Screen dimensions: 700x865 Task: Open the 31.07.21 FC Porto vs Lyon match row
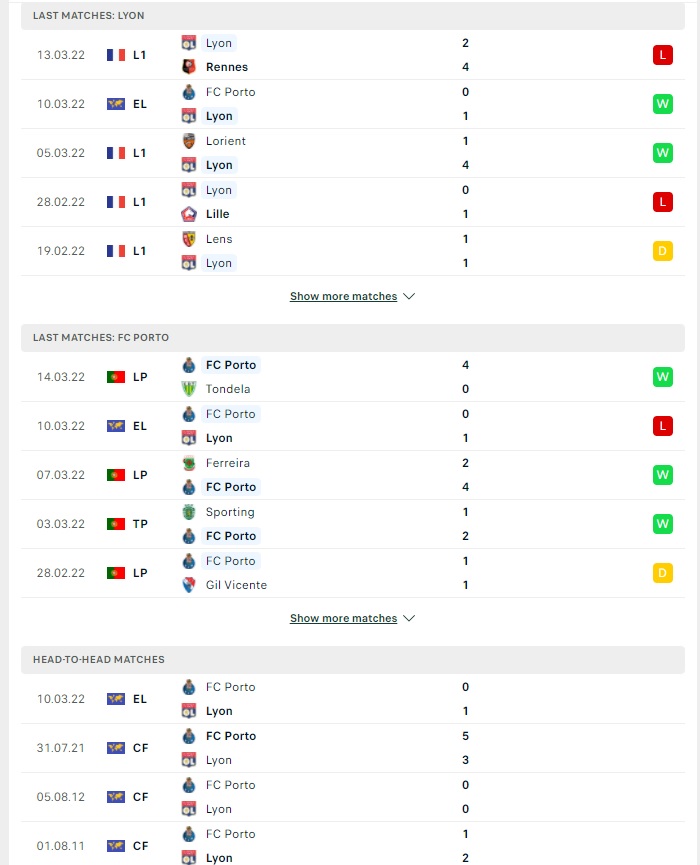click(x=353, y=748)
